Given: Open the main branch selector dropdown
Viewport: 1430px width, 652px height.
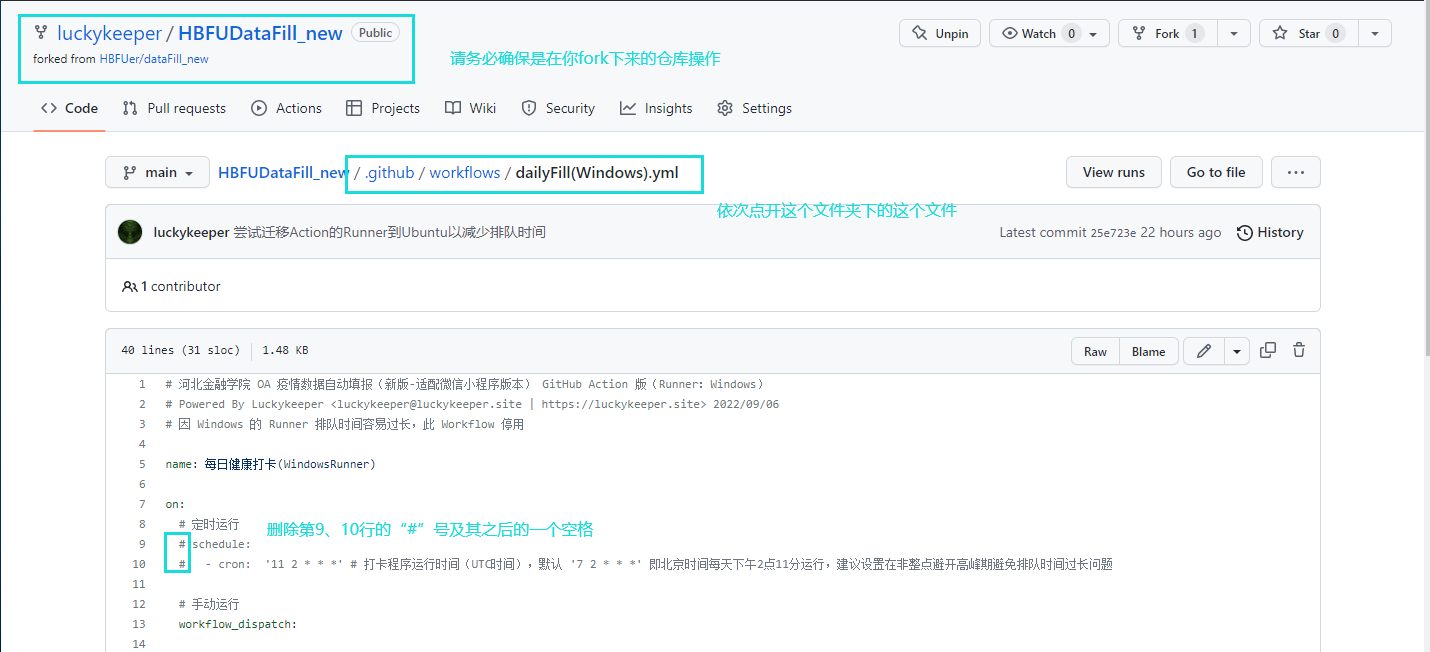Looking at the screenshot, I should 157,172.
